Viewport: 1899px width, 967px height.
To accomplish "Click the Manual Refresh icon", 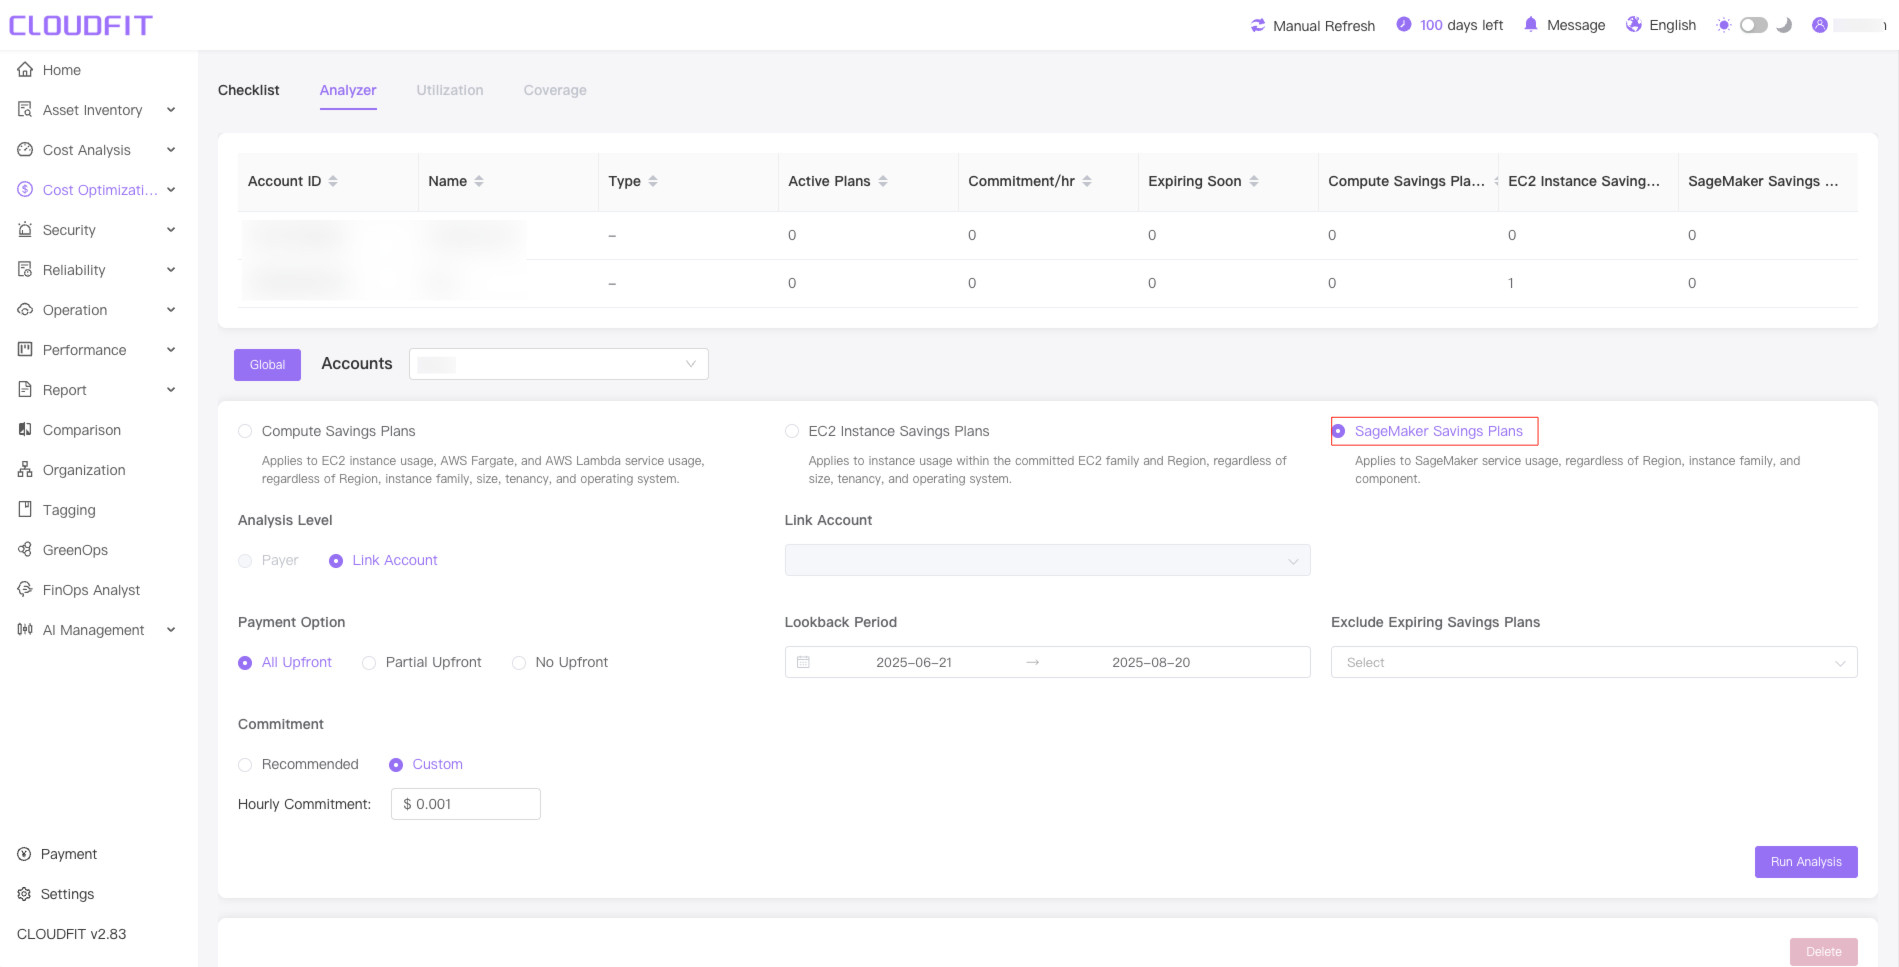I will click(x=1258, y=25).
